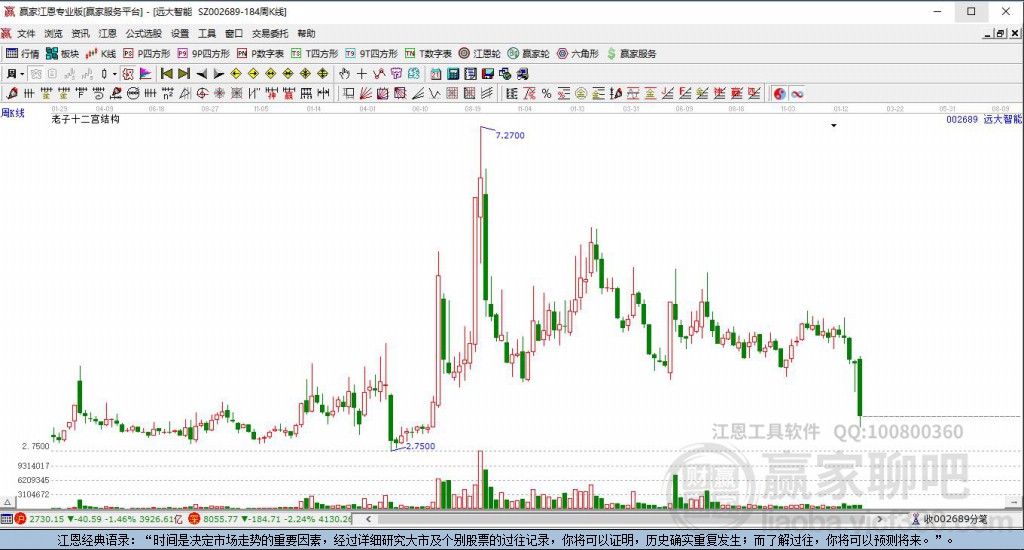Click the calendar icon in toolbar
Viewport: 1024px width, 550px height.
pos(436,74)
